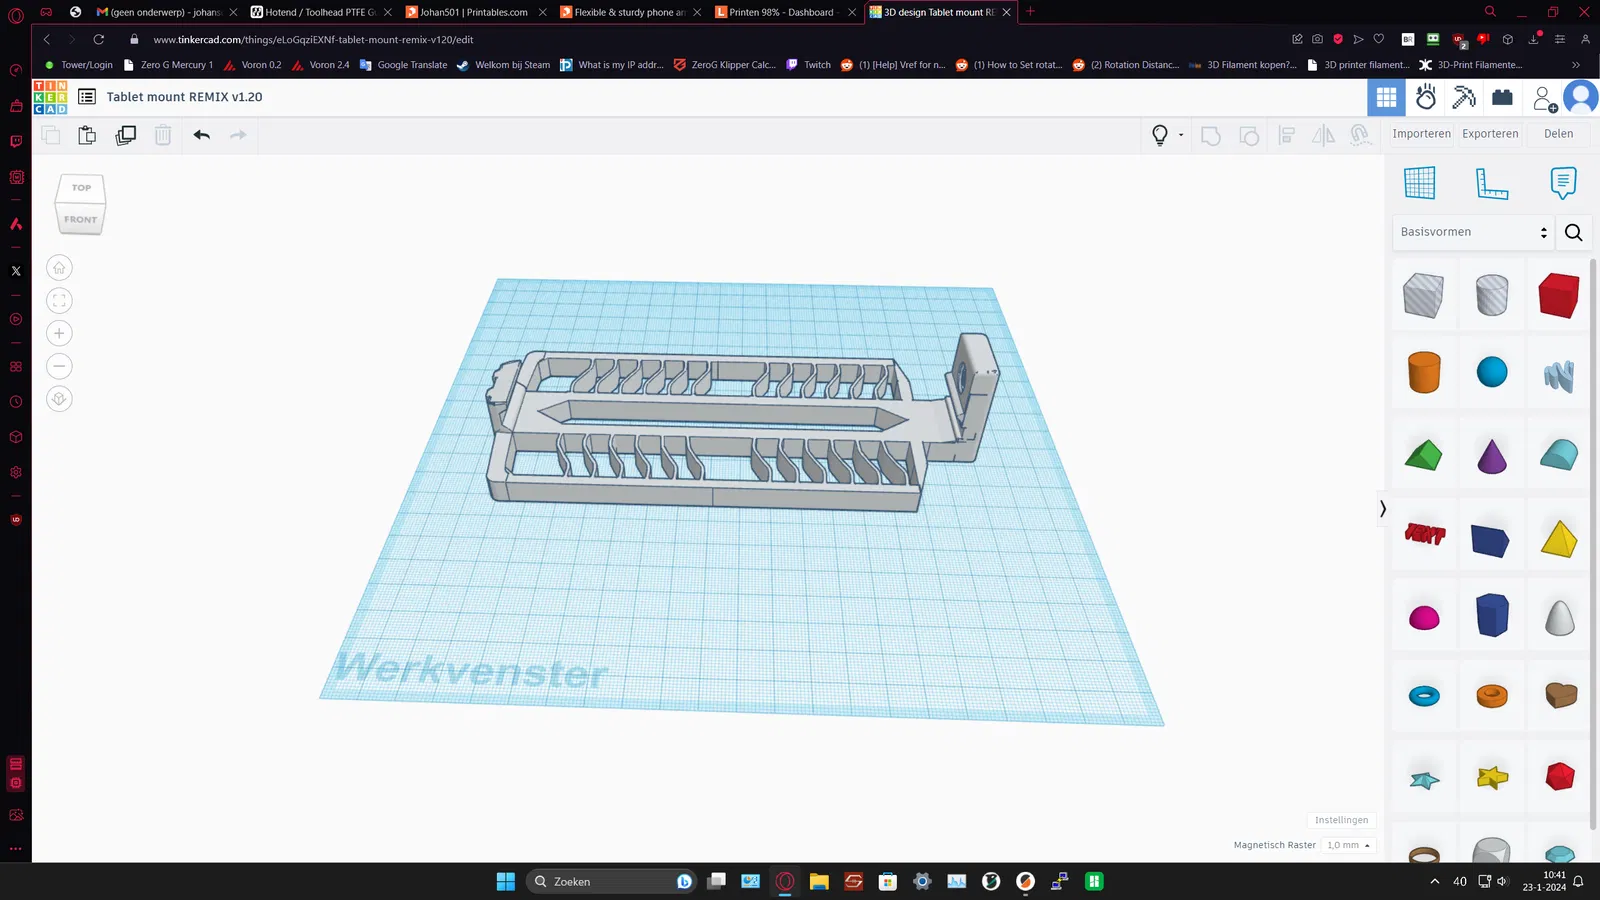Click the design title Tablet mount REMIX v1.20
The height and width of the screenshot is (900, 1600).
click(x=185, y=97)
